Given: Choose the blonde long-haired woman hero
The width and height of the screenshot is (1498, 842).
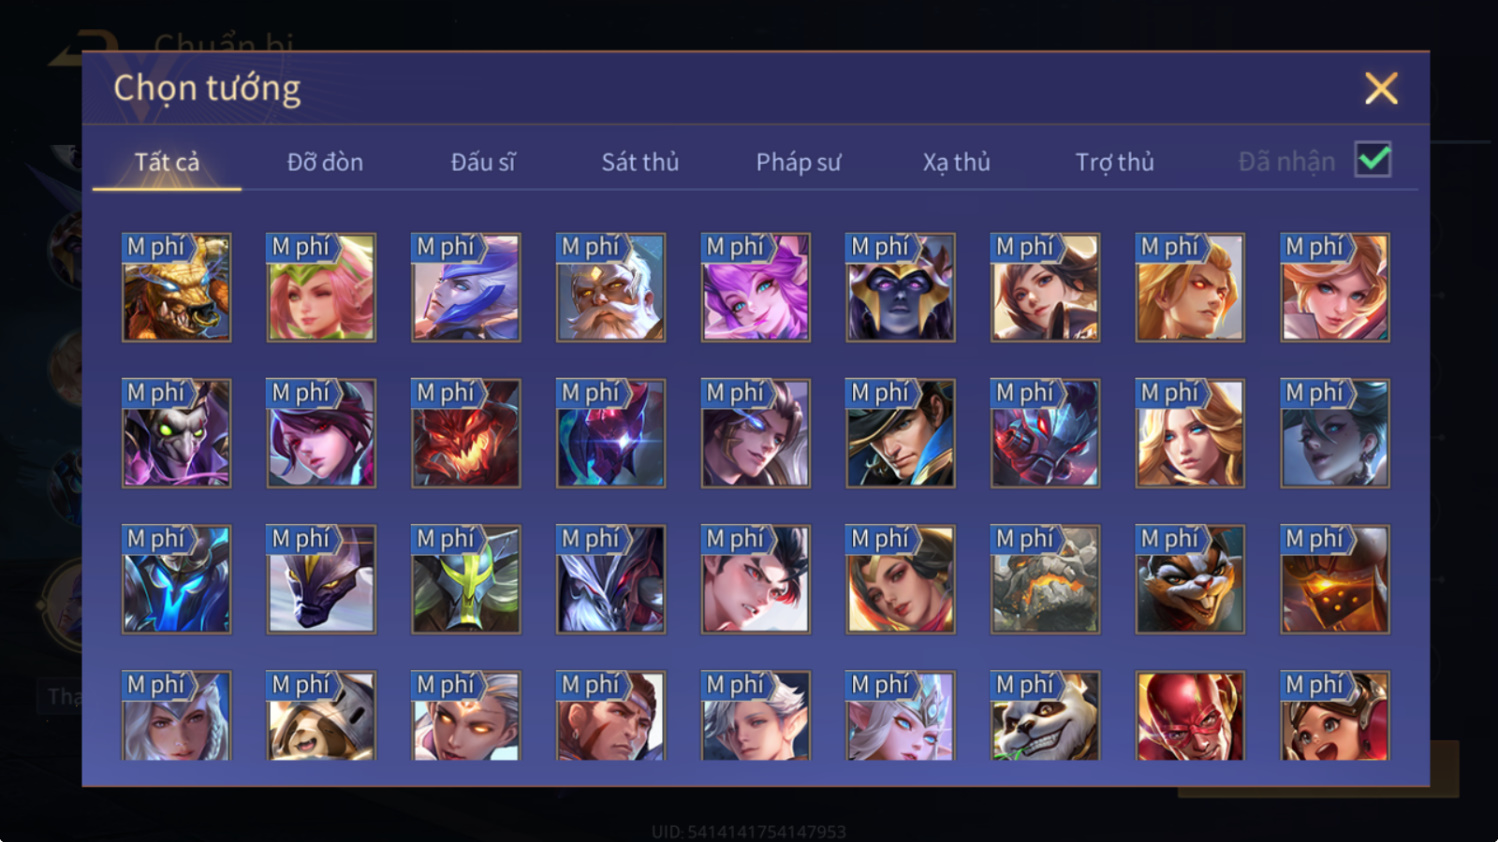Looking at the screenshot, I should click(1190, 434).
